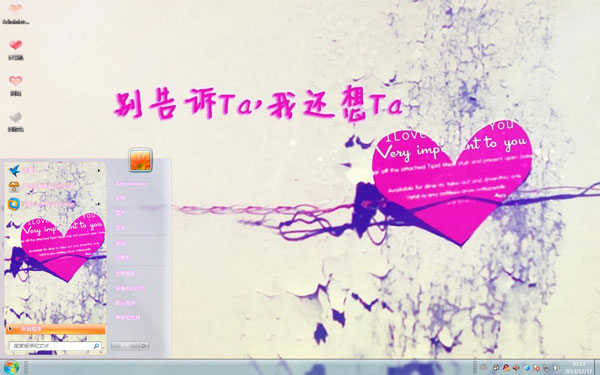Open the shutdown options arrow beside Shut down
The width and height of the screenshot is (600, 375).
tap(144, 346)
